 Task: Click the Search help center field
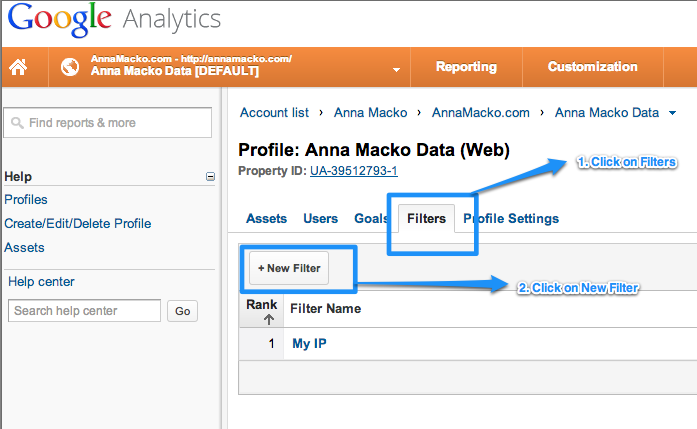(x=84, y=310)
